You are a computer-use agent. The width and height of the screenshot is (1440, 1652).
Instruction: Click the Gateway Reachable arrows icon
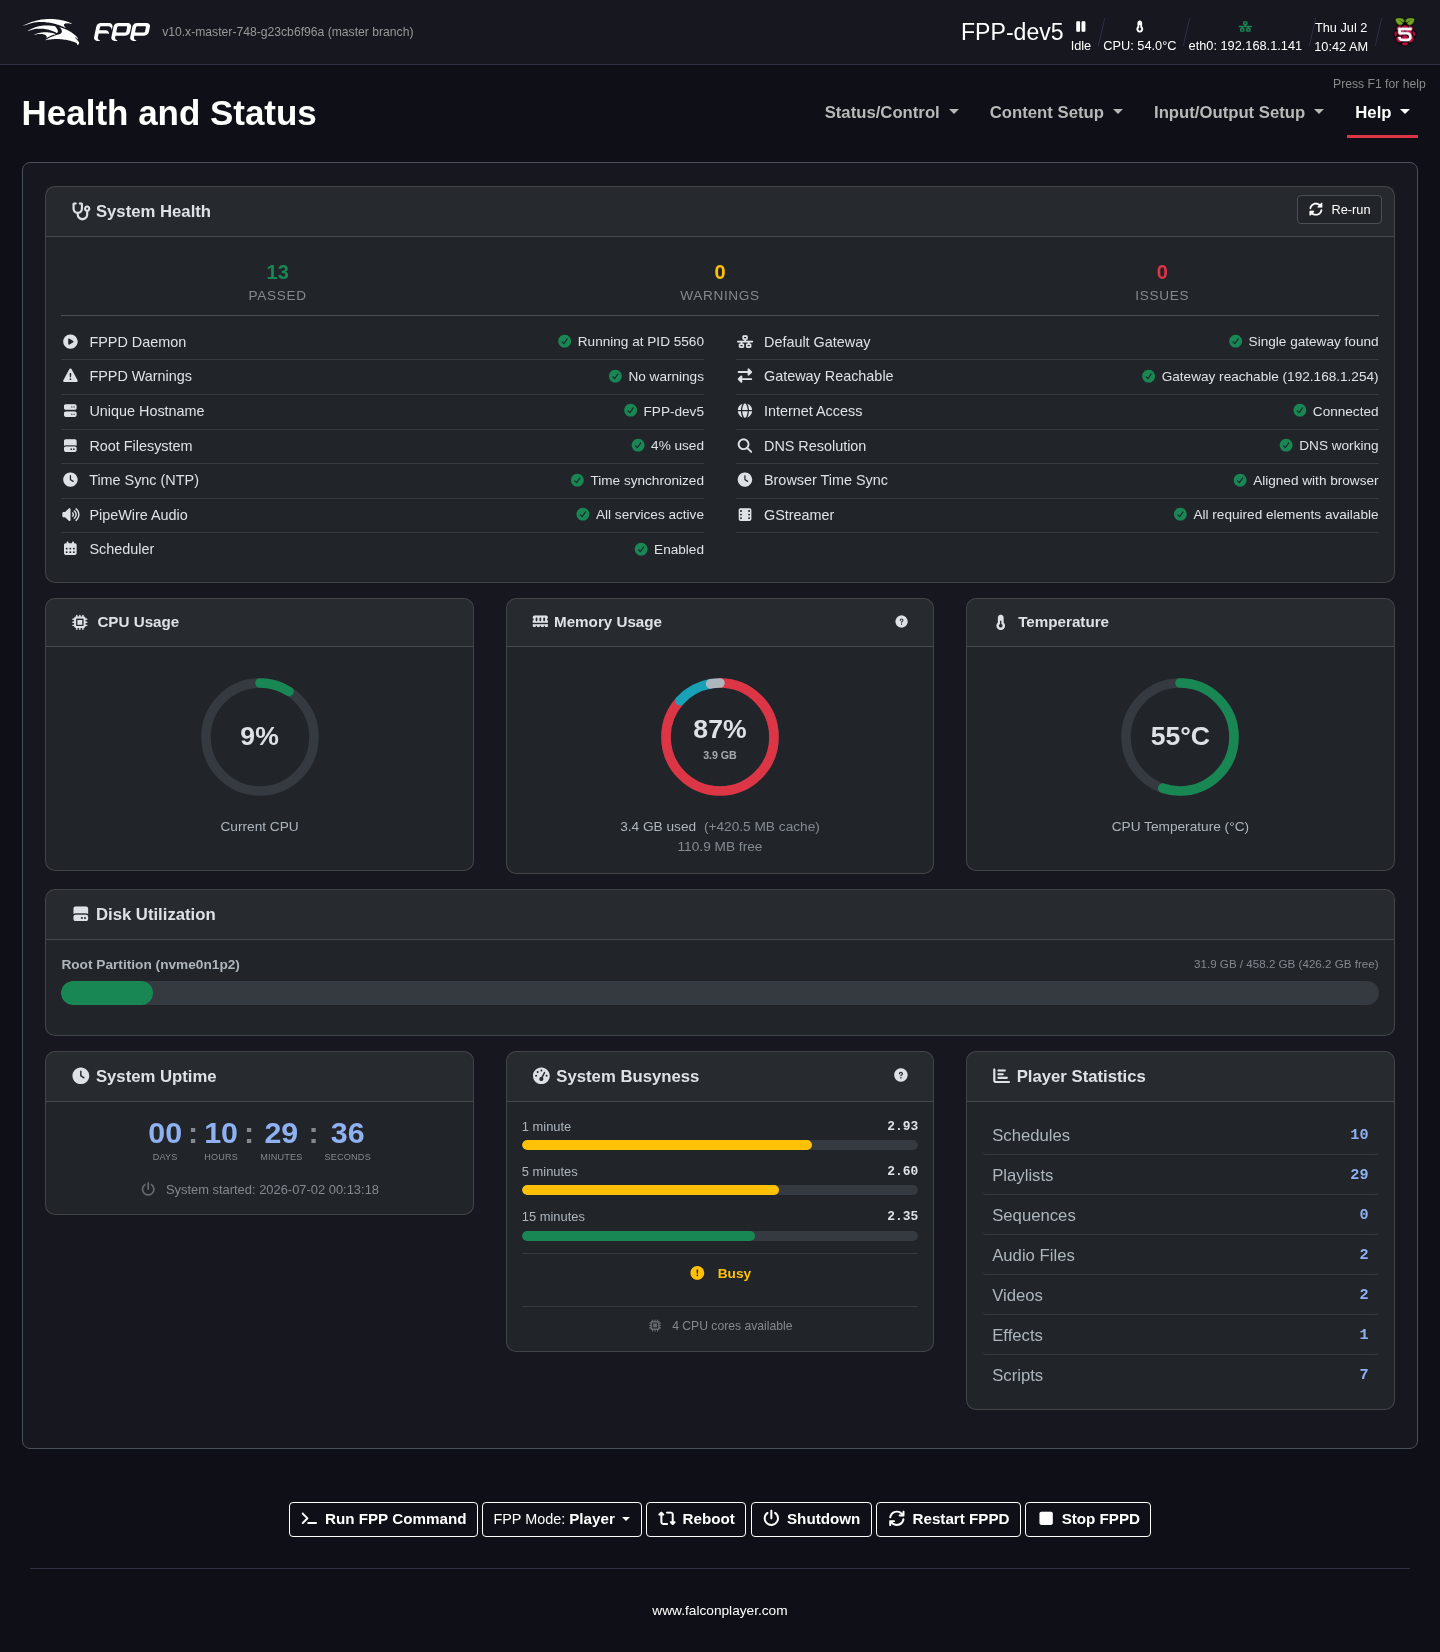(745, 376)
